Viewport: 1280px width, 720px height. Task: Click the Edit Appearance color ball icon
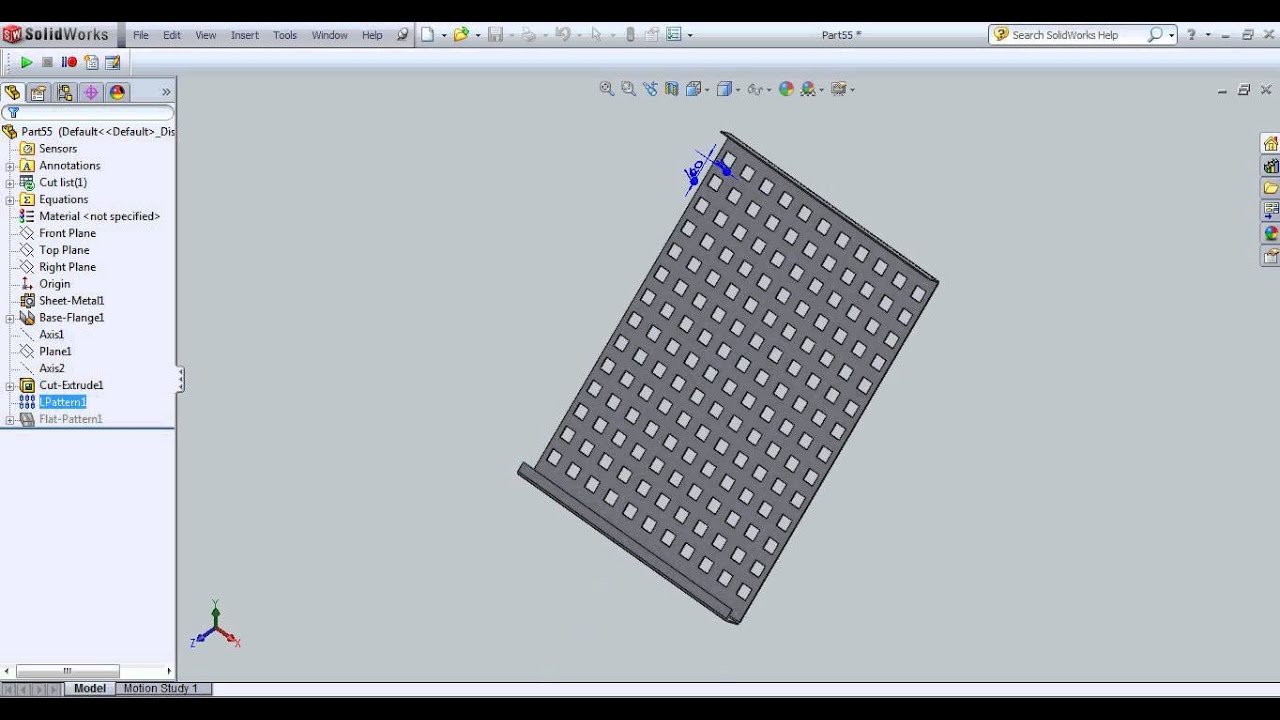pyautogui.click(x=786, y=89)
